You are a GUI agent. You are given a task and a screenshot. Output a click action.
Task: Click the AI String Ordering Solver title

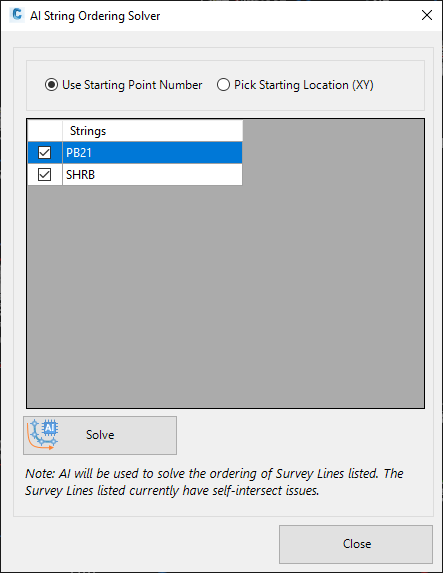(x=95, y=16)
